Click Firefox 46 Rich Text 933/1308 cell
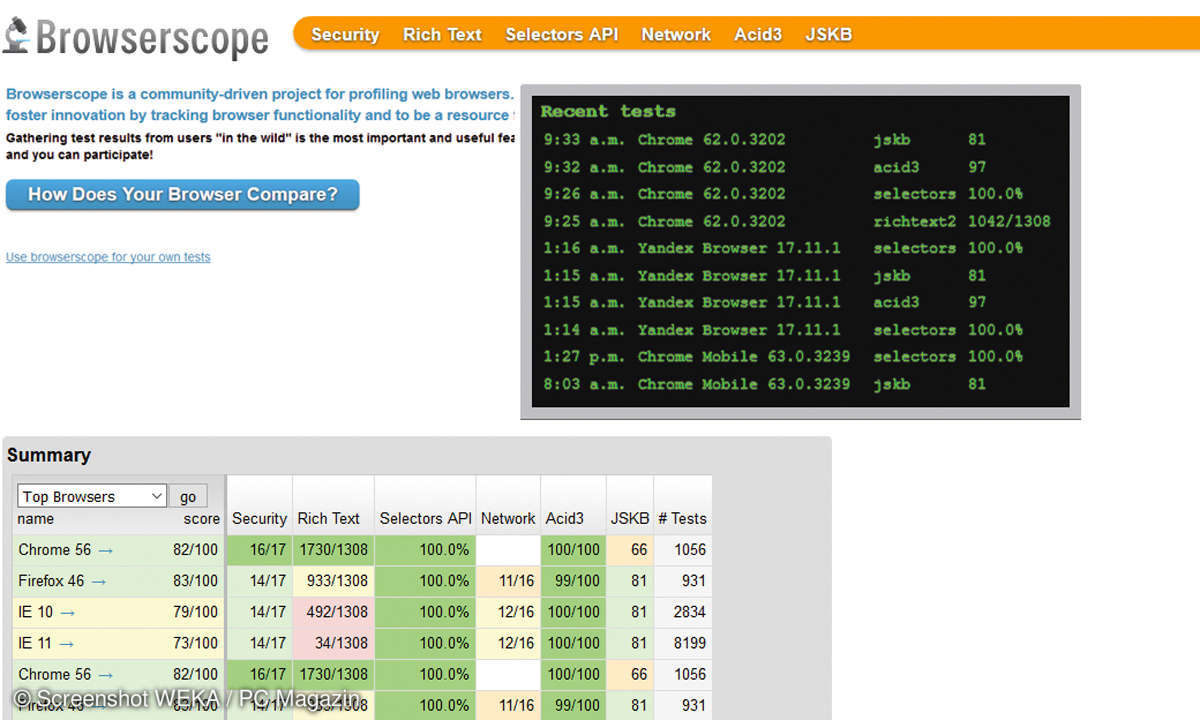The height and width of the screenshot is (720, 1200). 334,580
